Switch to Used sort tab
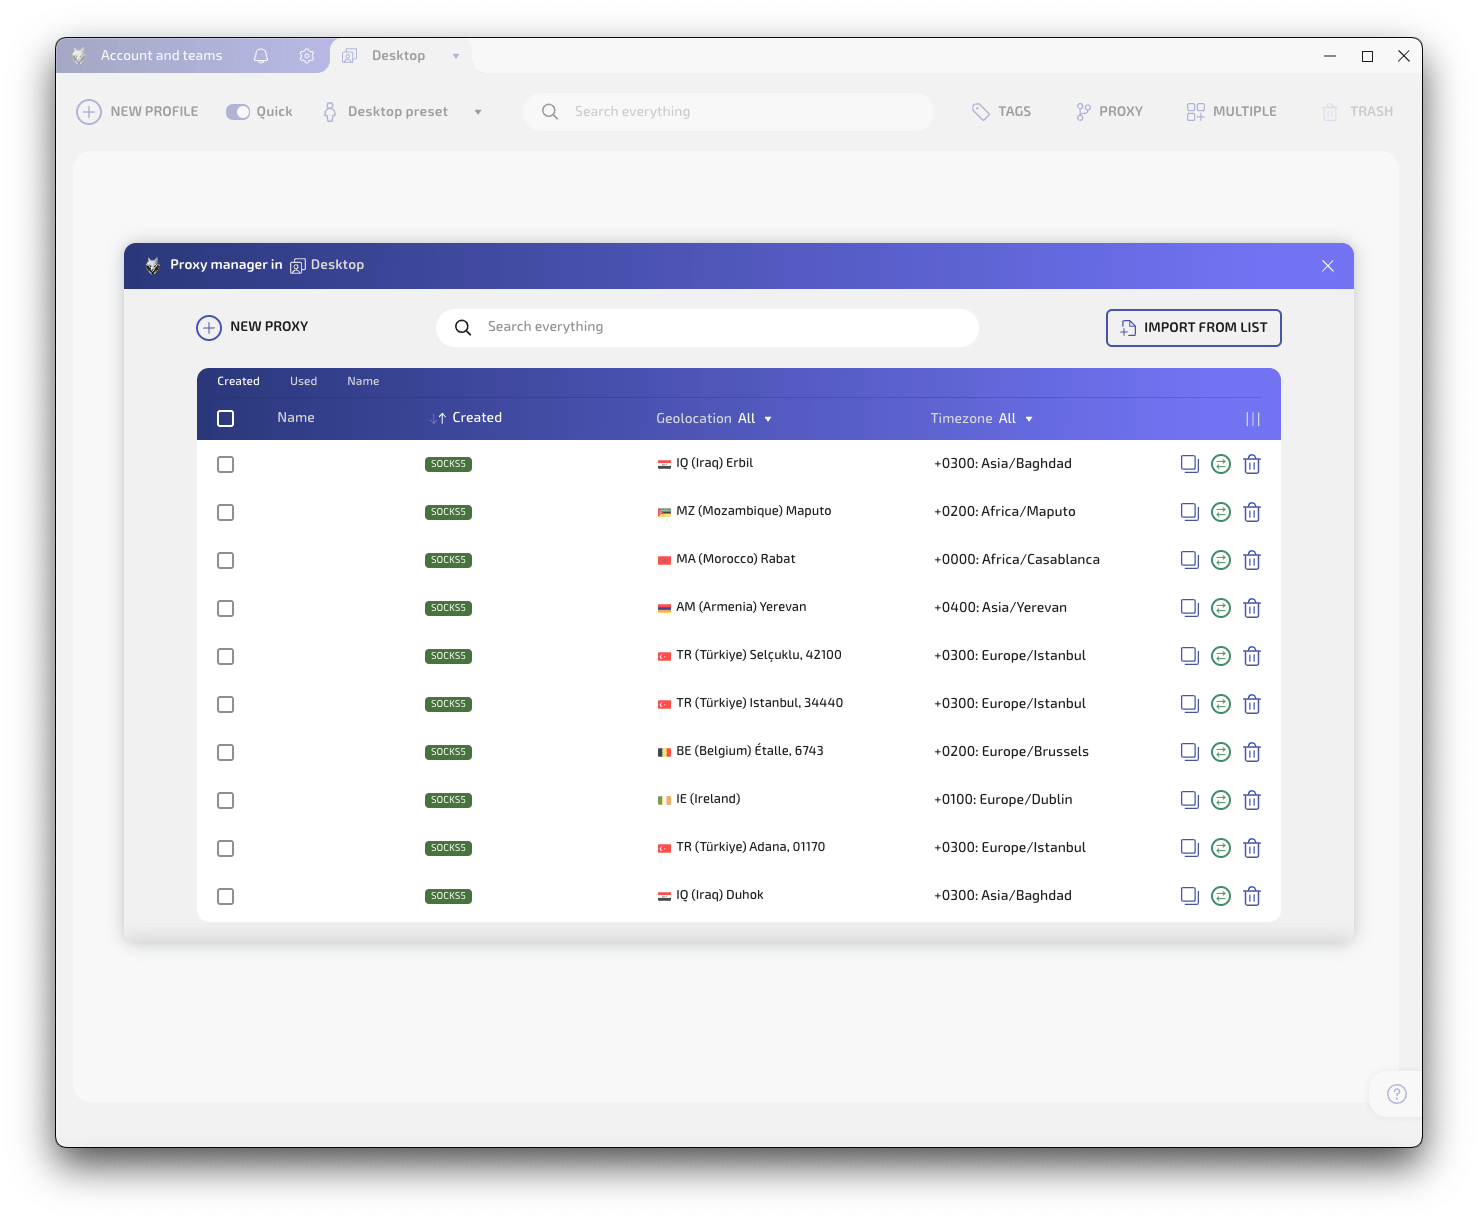This screenshot has width=1478, height=1221. click(x=303, y=381)
